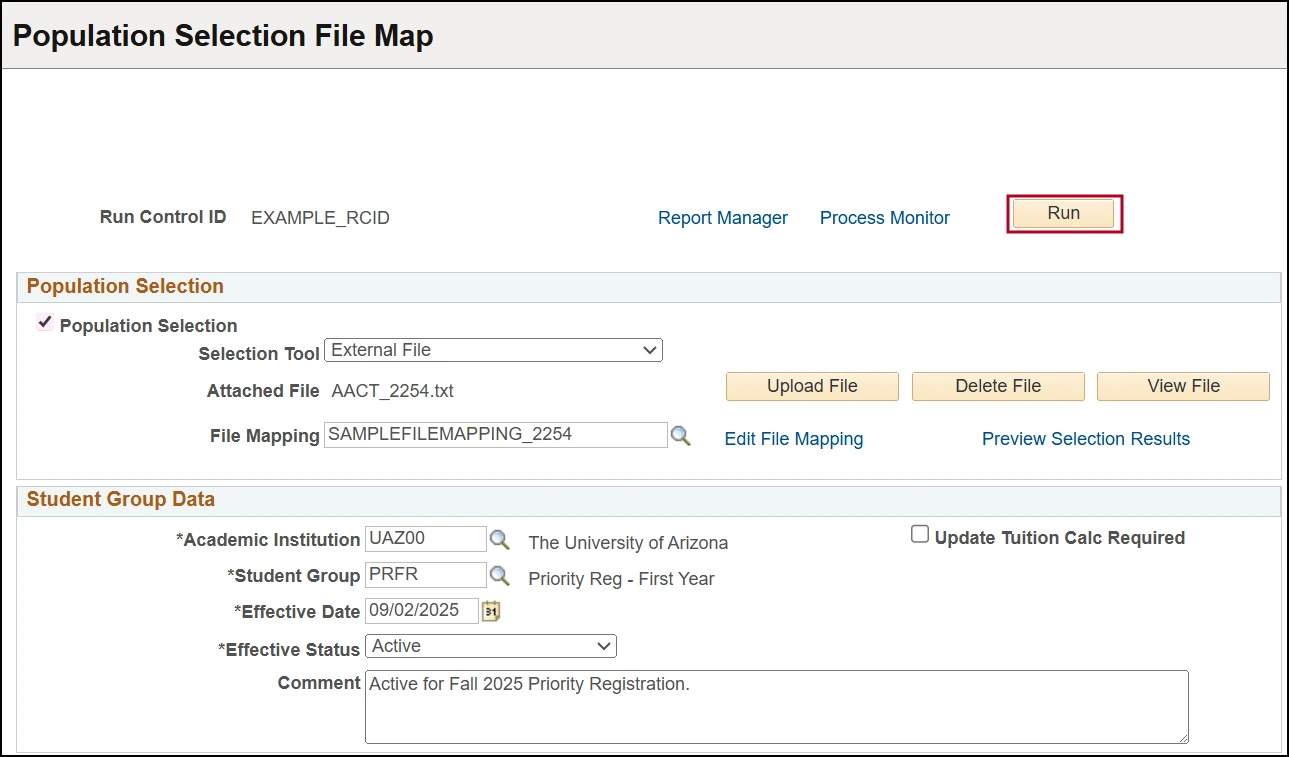Viewport: 1289px width, 757px height.
Task: Click the Upload File button
Action: point(812,386)
